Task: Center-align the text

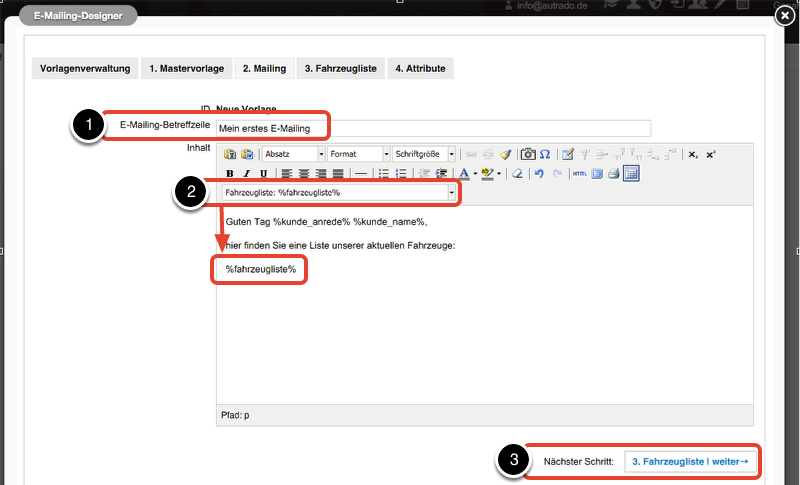Action: [x=304, y=173]
